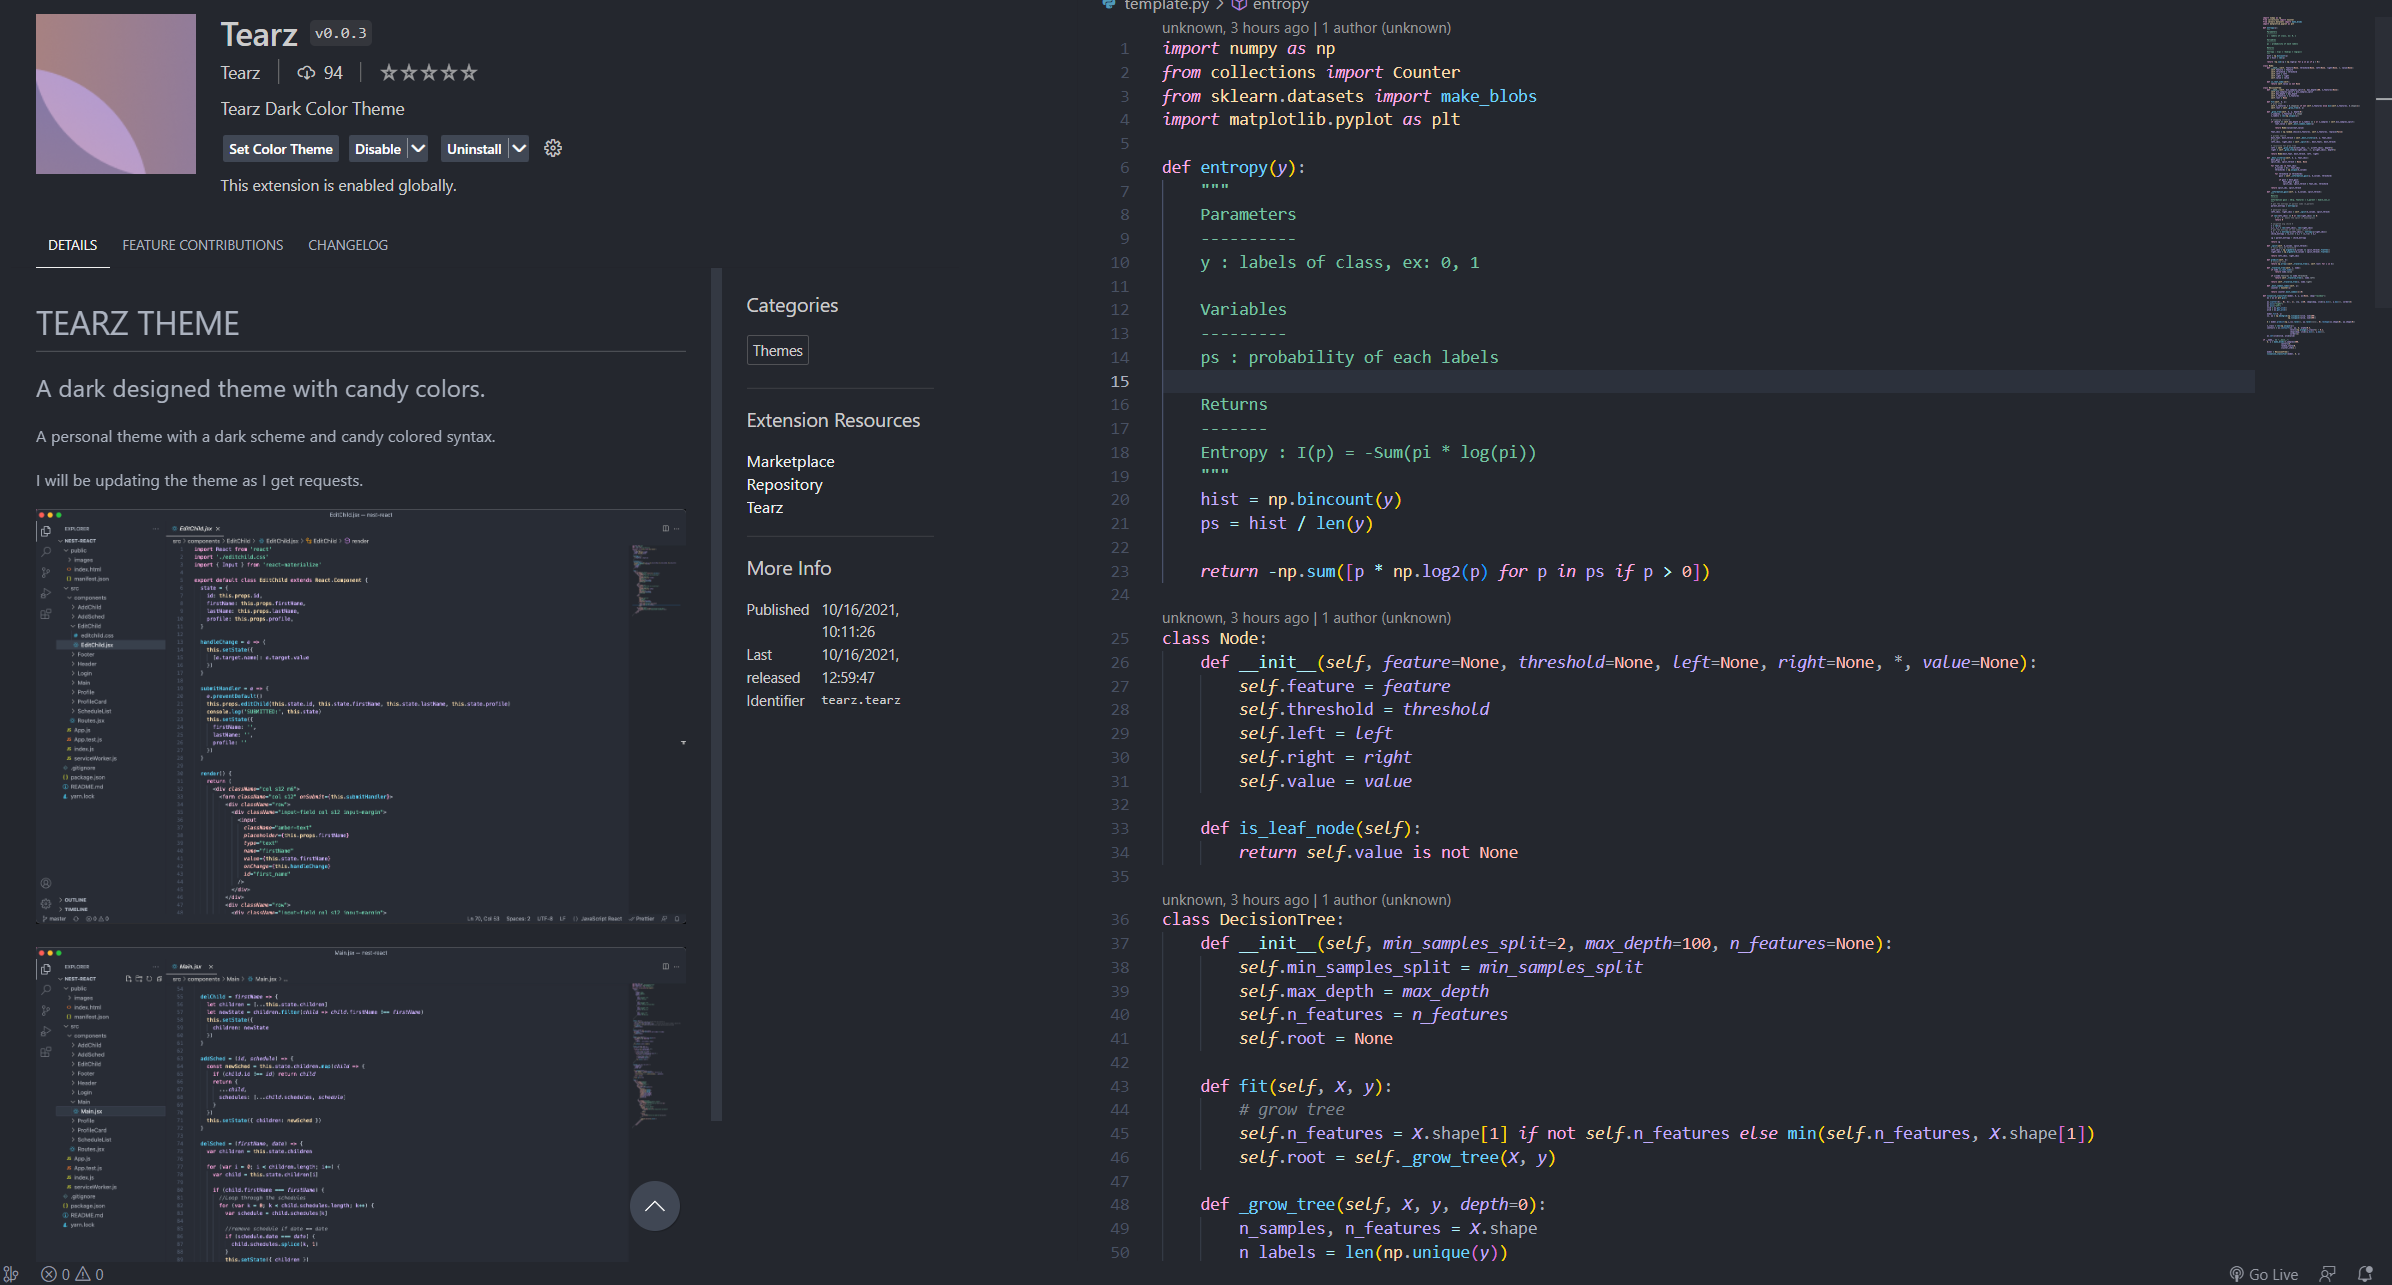Click the Repository resource link
Image resolution: width=2392 pixels, height=1285 pixels.
coord(784,484)
